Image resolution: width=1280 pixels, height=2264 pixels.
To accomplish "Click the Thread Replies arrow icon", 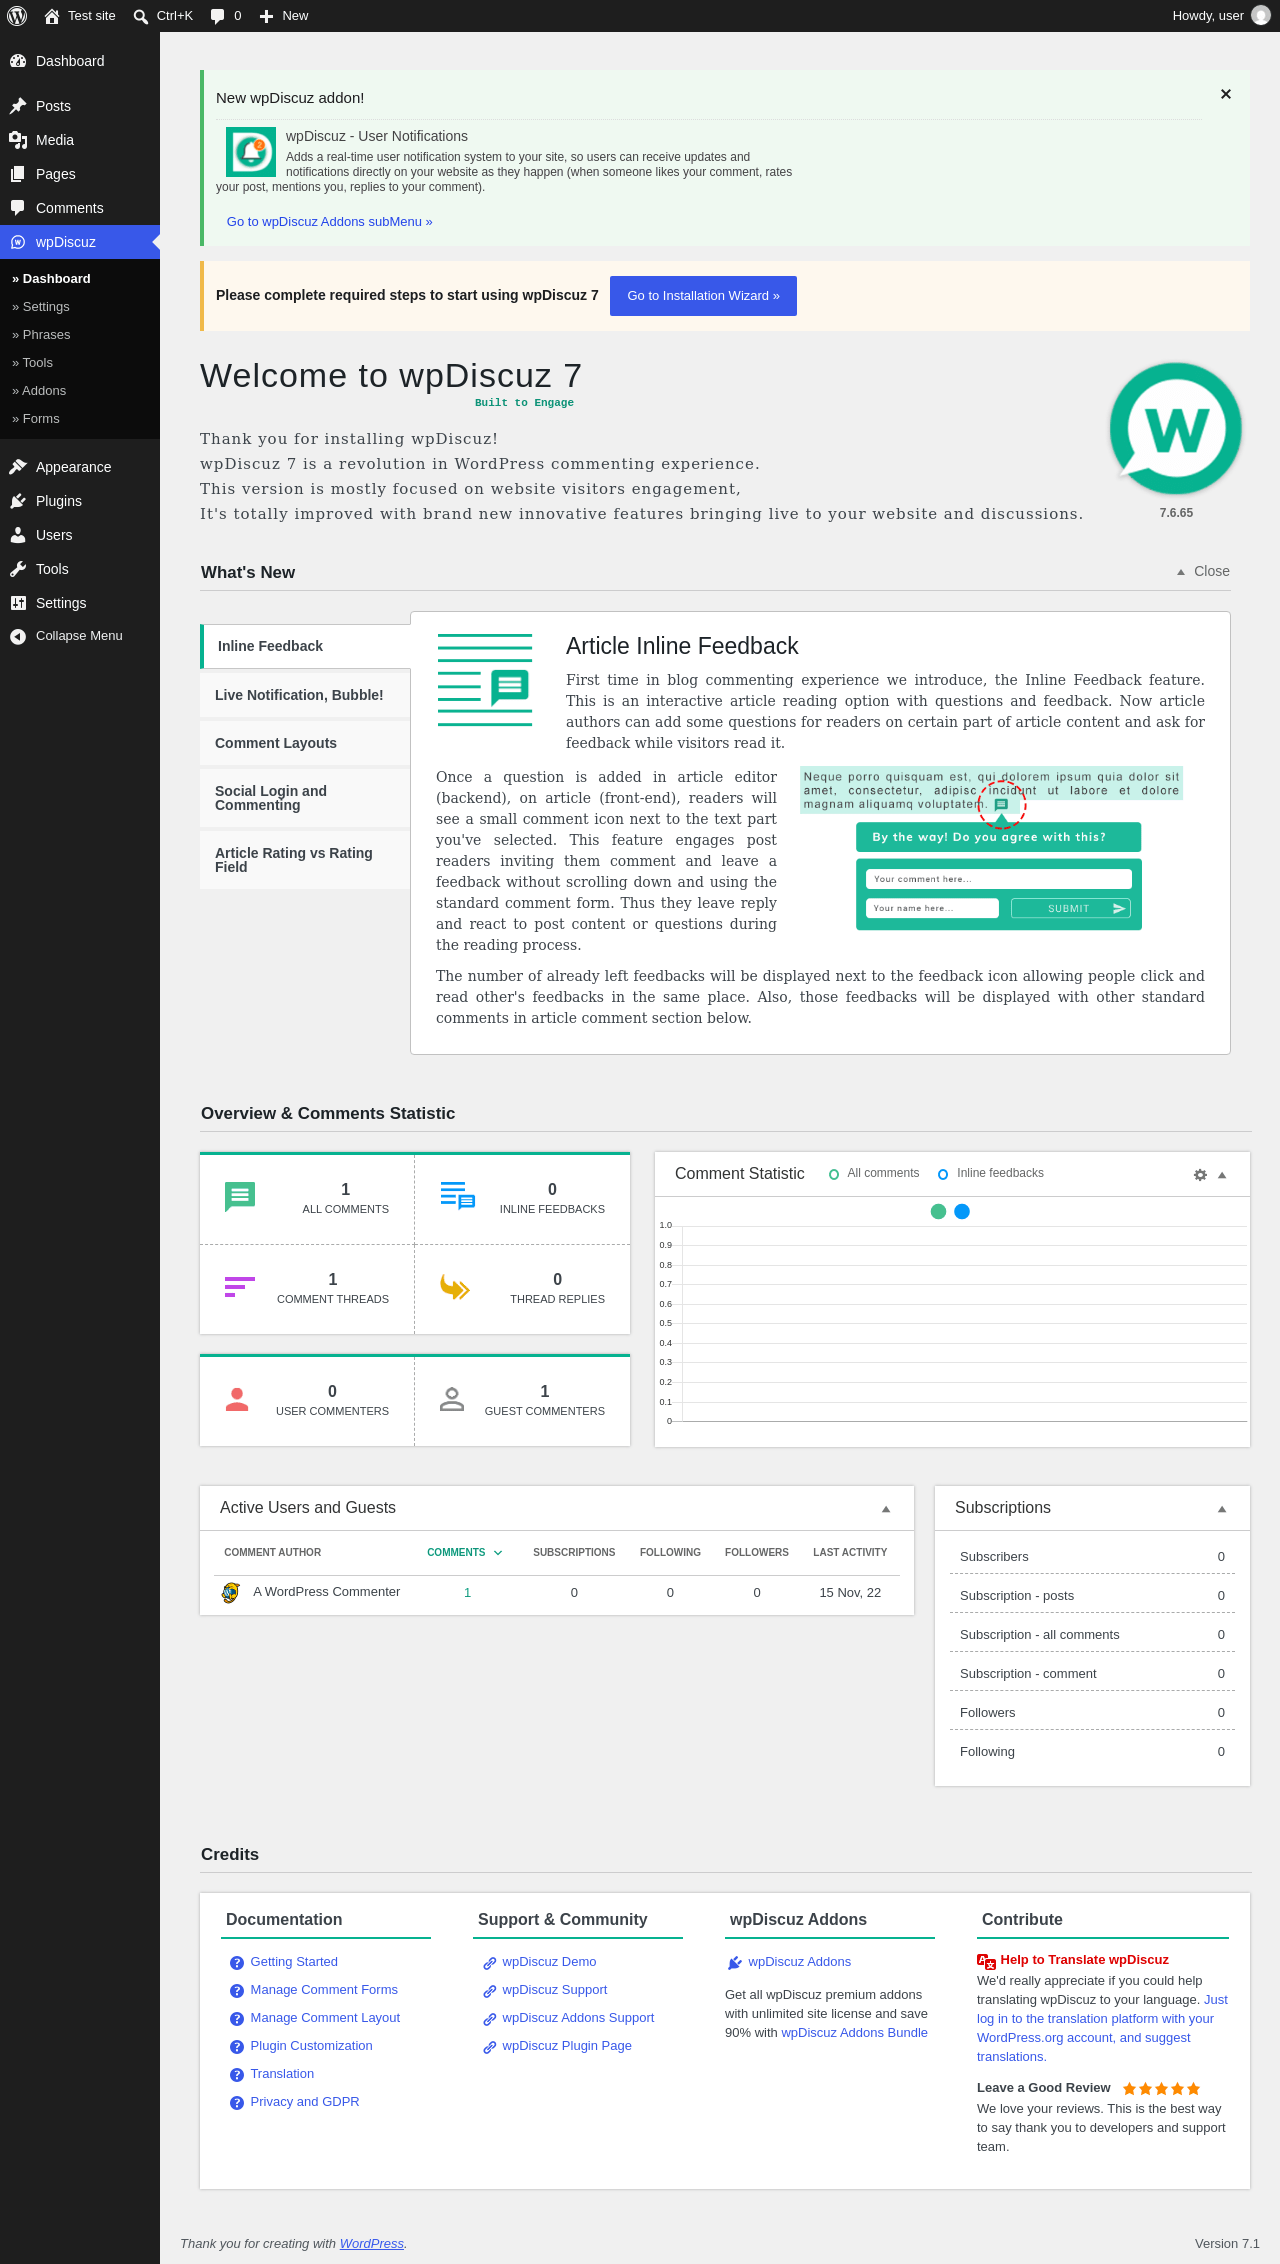I will tap(455, 1287).
